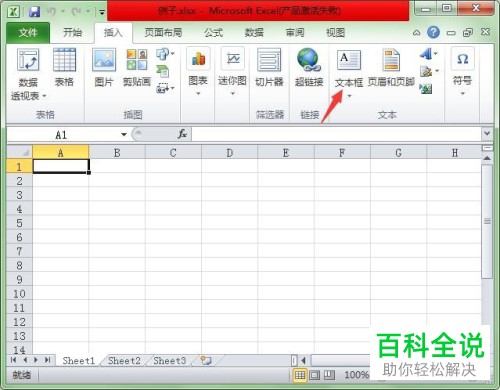Switch to Page Break Preview in status bar
The width and height of the screenshot is (500, 390).
(x=329, y=375)
